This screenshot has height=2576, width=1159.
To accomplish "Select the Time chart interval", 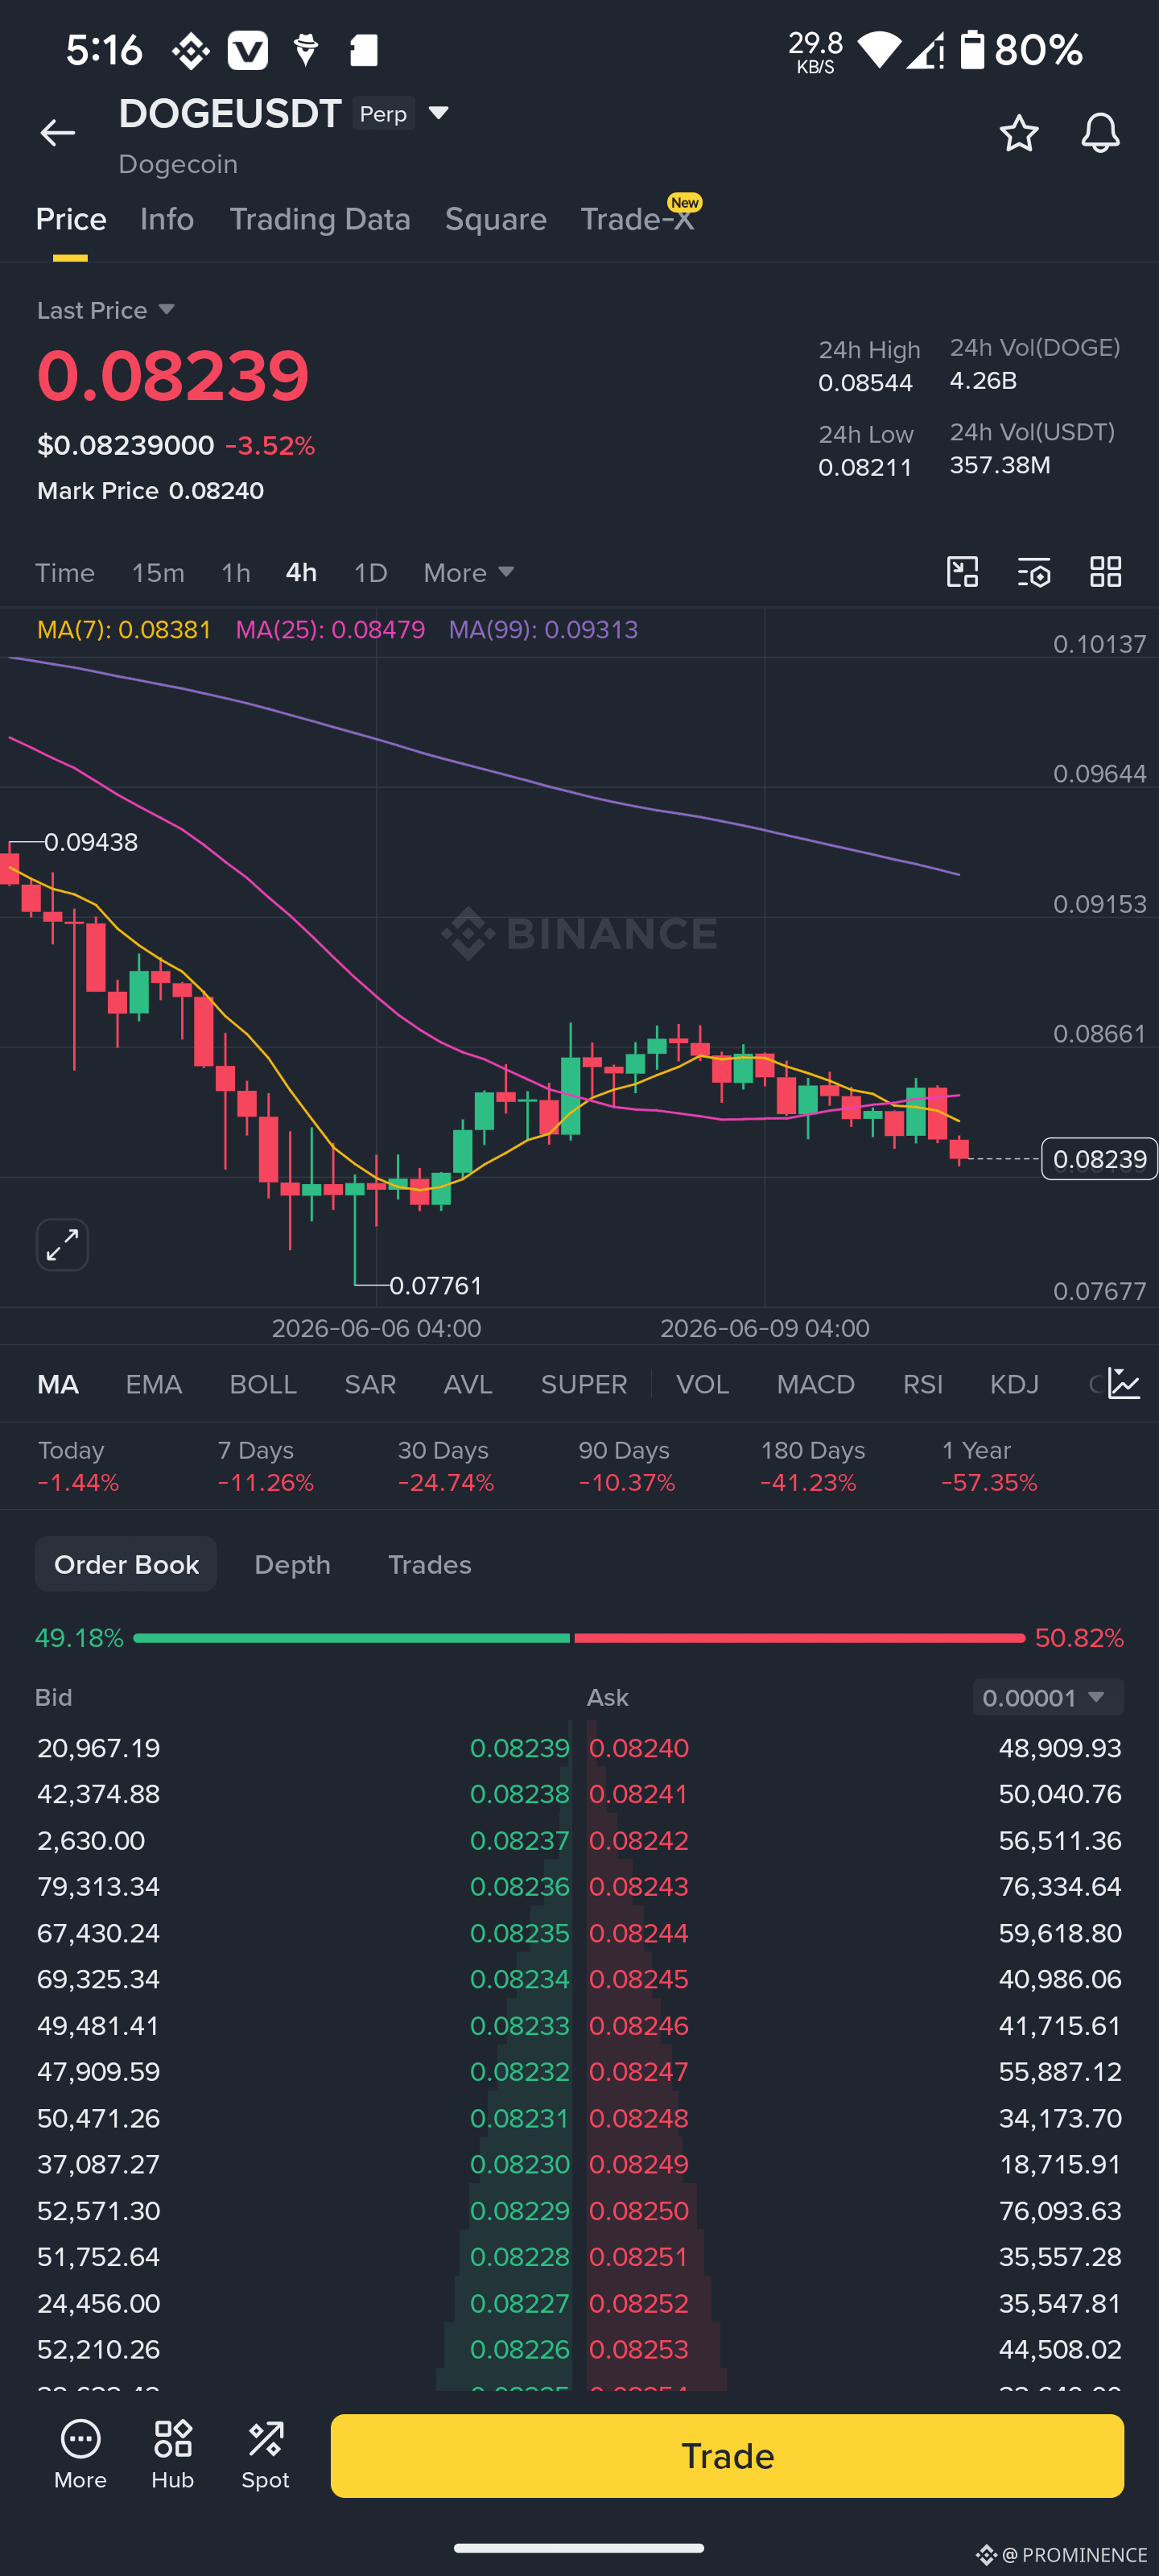I will [x=65, y=573].
